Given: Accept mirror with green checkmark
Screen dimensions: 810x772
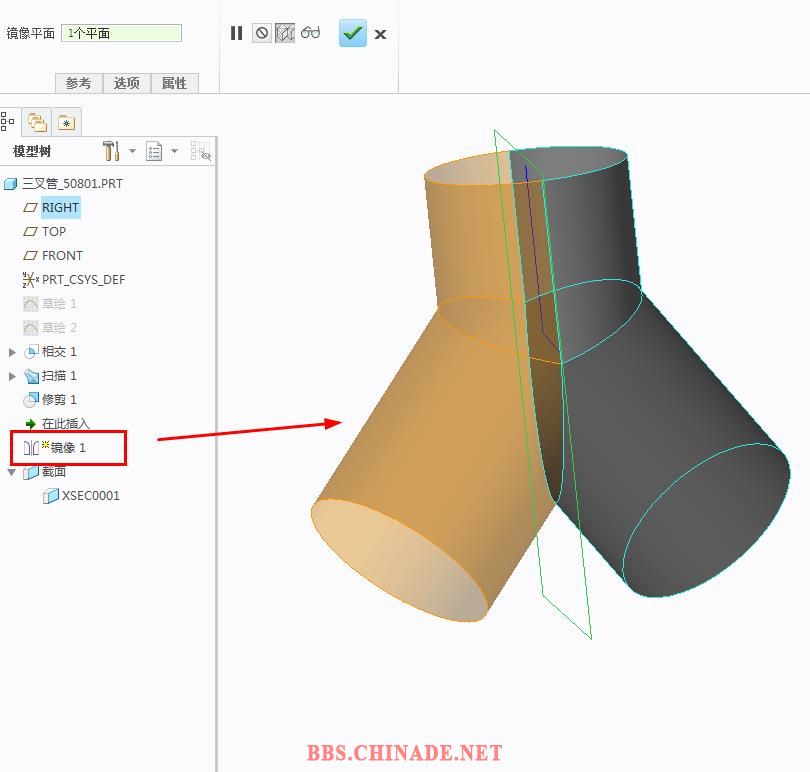Looking at the screenshot, I should (x=352, y=33).
